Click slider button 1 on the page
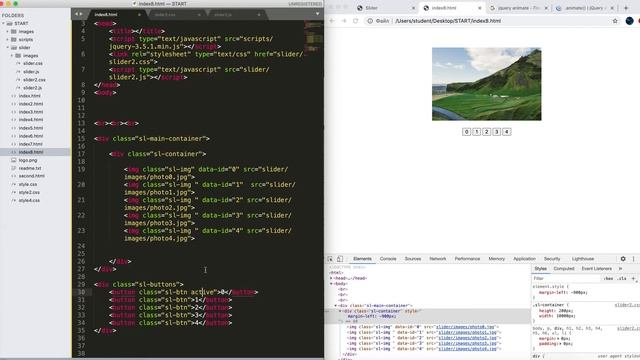The image size is (640, 360). (476, 132)
